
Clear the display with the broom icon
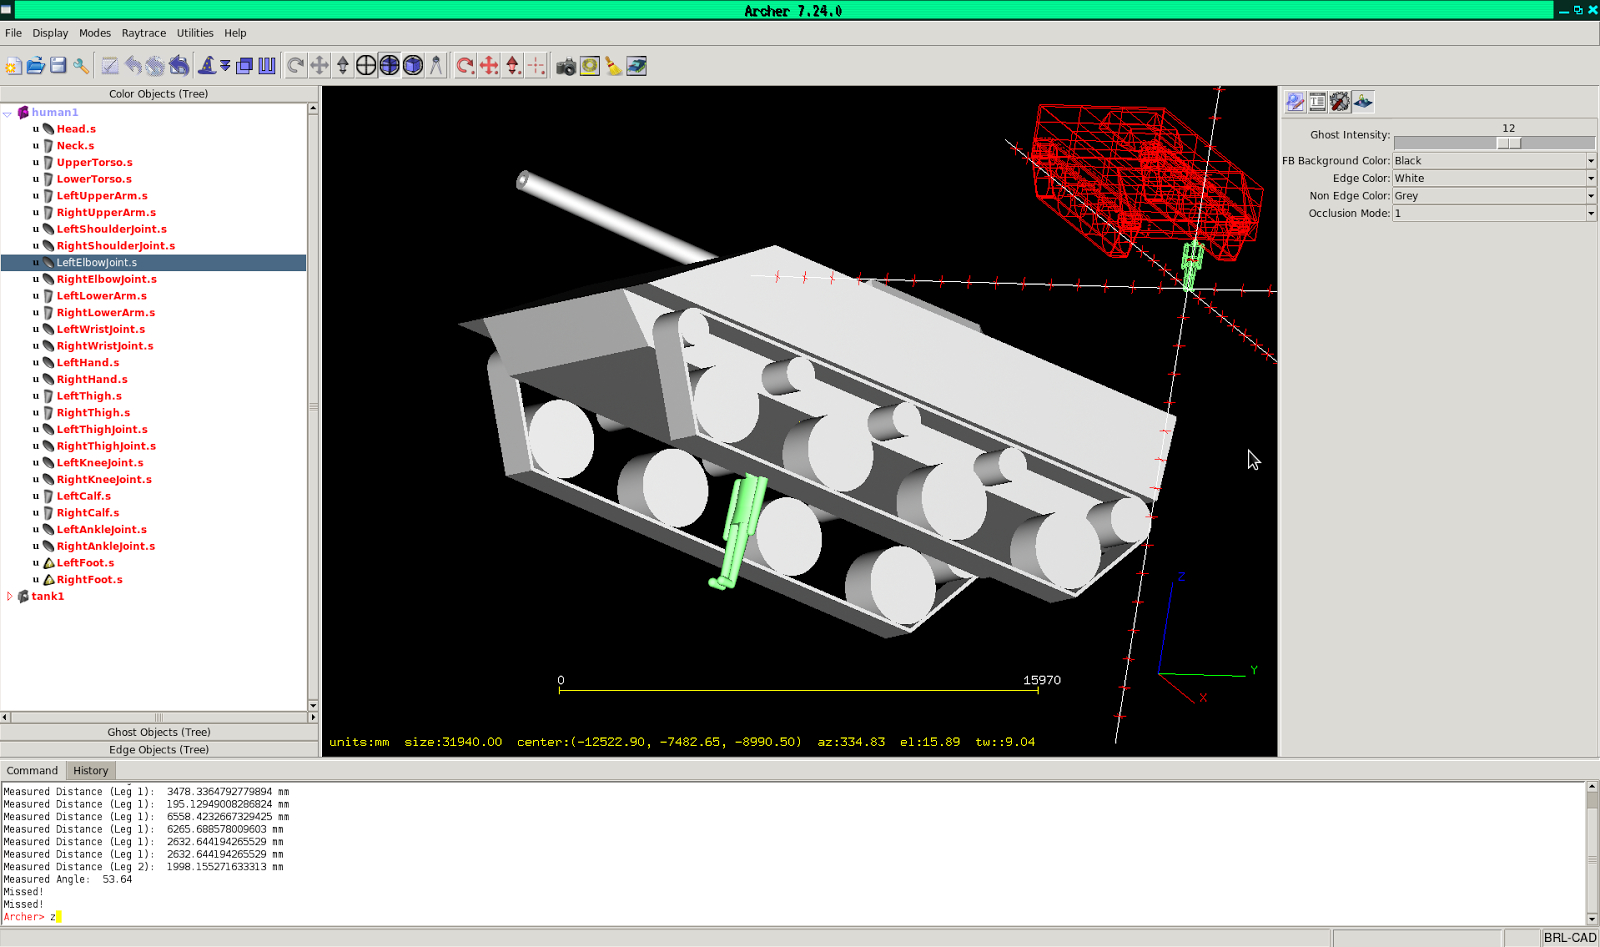point(613,66)
